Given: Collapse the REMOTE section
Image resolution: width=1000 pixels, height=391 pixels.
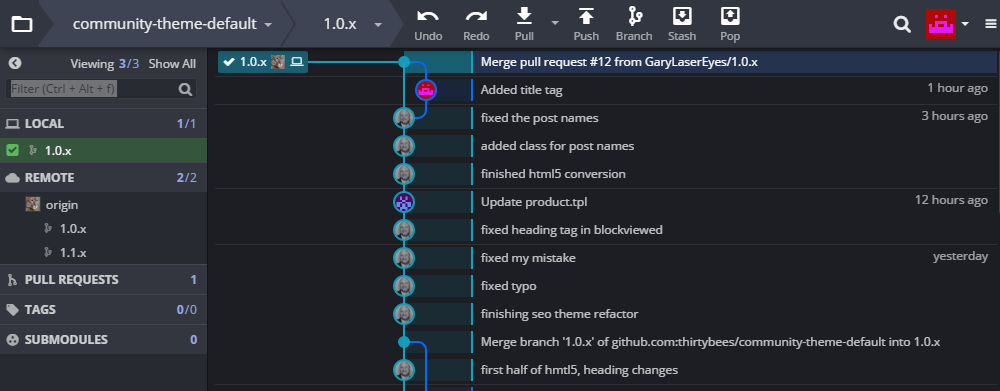Looking at the screenshot, I should [x=103, y=177].
